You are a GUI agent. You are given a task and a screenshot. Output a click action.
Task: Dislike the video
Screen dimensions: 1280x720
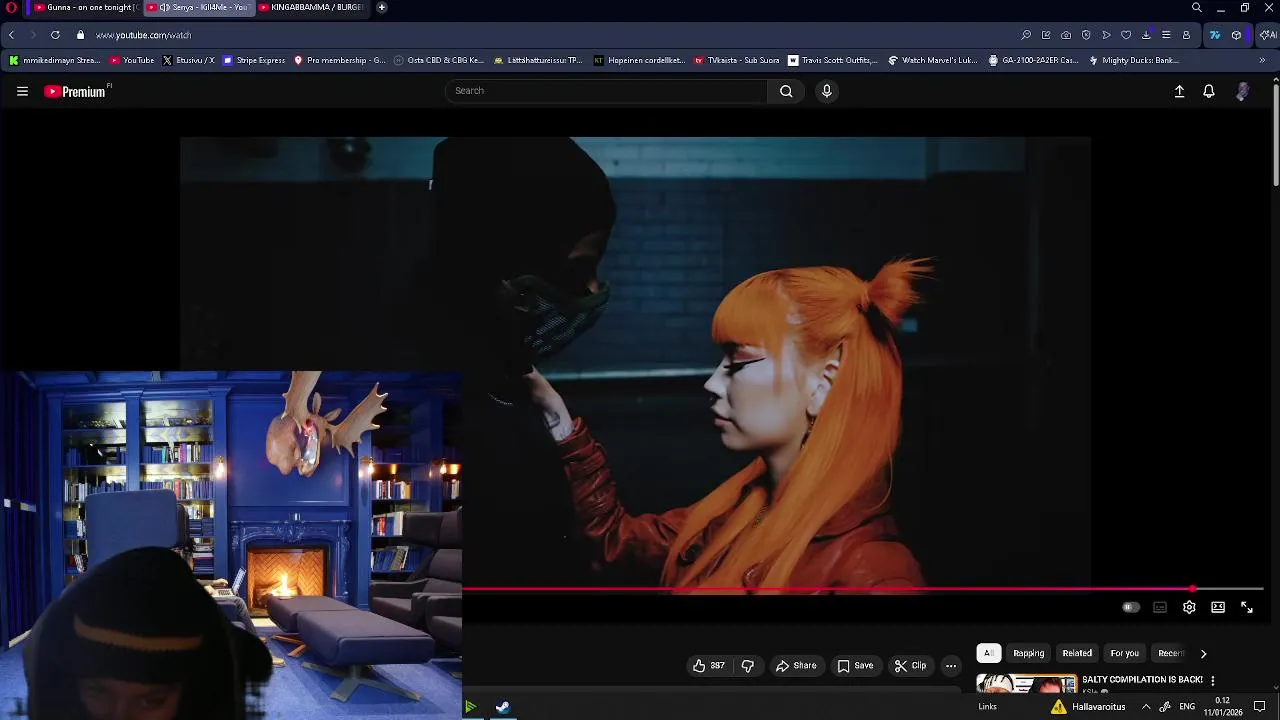(x=747, y=666)
